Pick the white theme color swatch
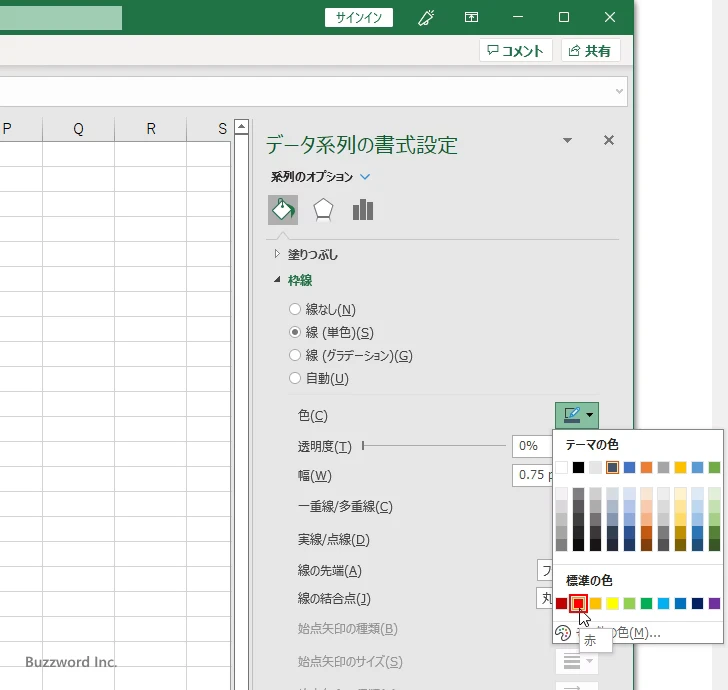This screenshot has width=728, height=690. pyautogui.click(x=561, y=467)
